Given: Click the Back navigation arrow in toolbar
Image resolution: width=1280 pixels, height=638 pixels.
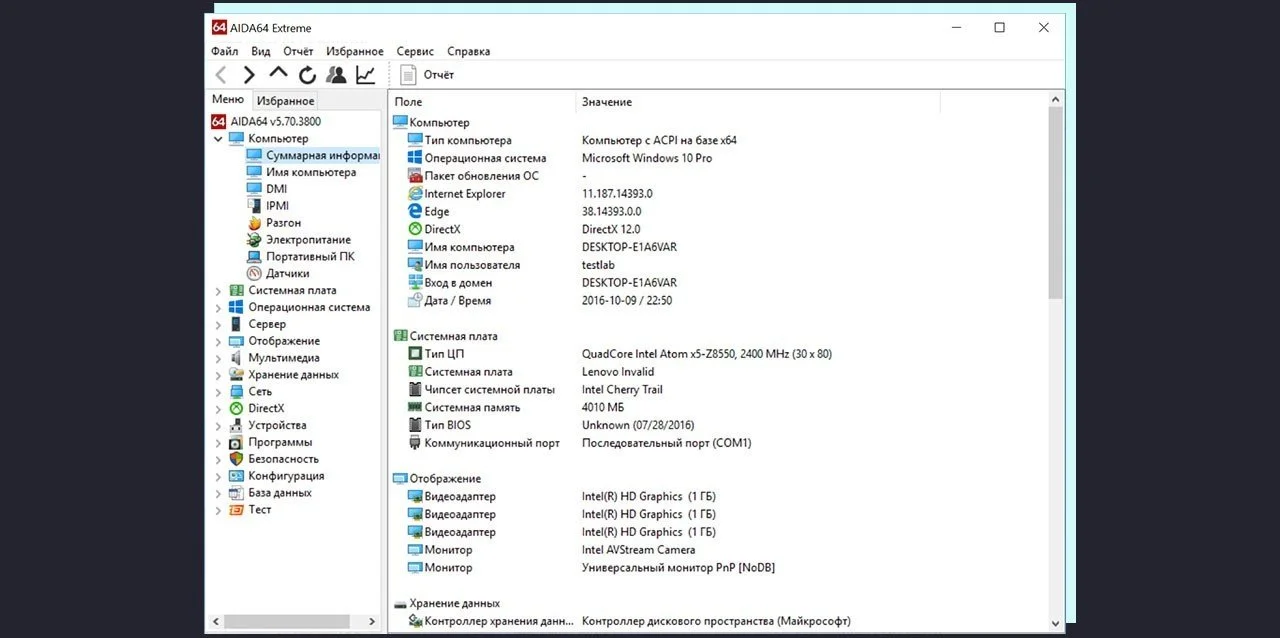Looking at the screenshot, I should tap(221, 75).
